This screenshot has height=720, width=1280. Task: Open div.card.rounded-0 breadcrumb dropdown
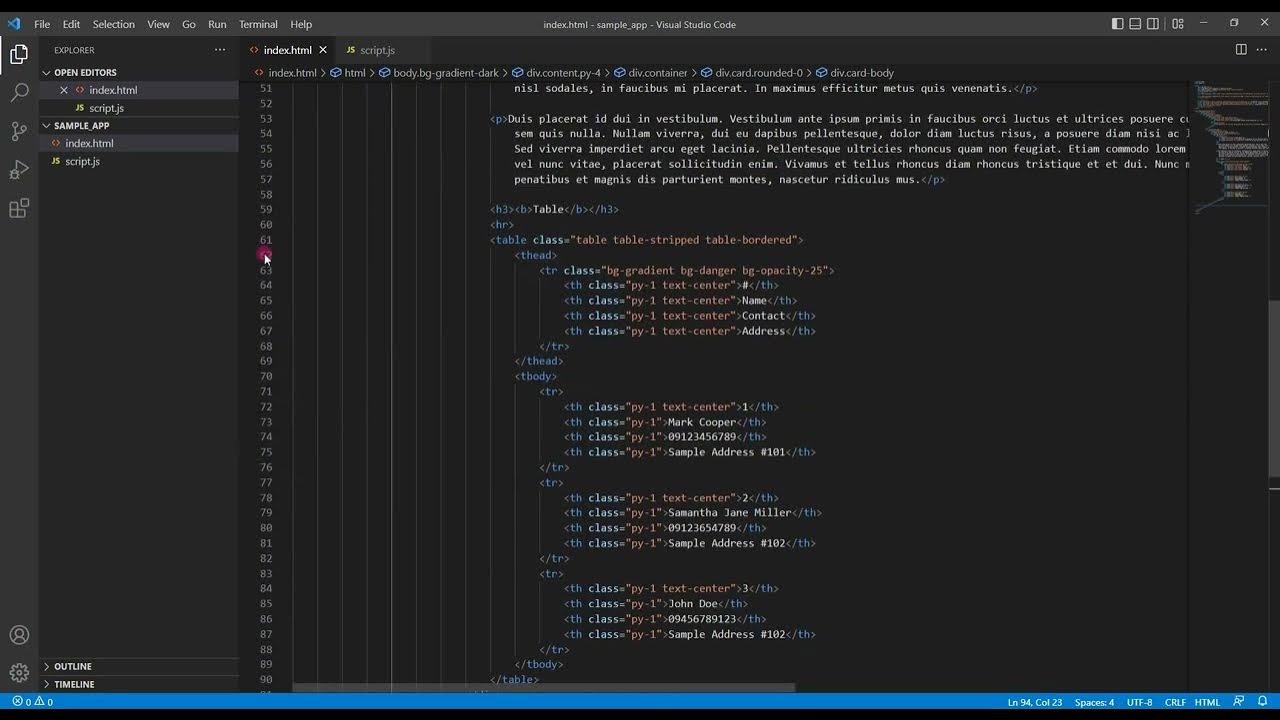(x=752, y=73)
